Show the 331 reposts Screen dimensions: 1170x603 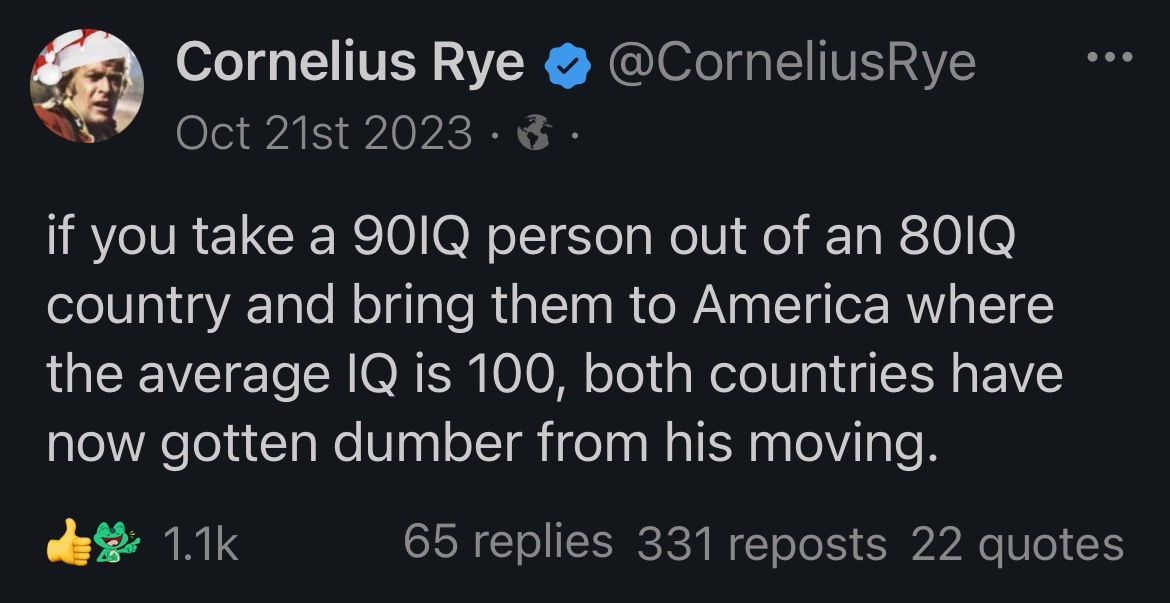point(761,545)
